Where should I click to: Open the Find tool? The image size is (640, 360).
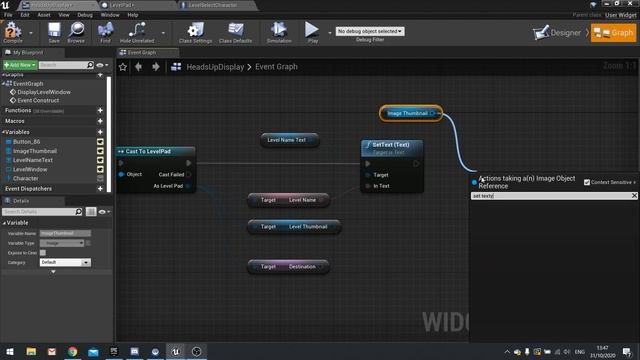click(x=105, y=32)
